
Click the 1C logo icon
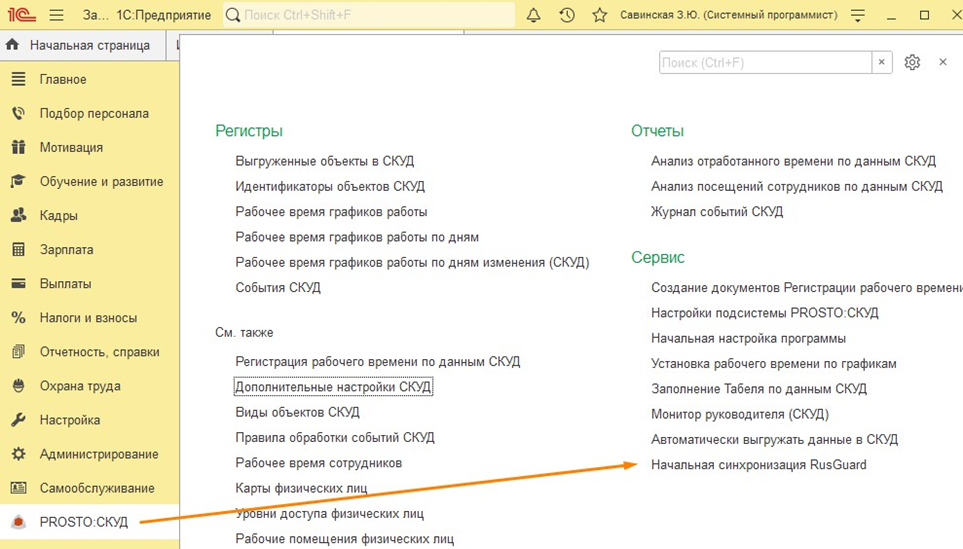click(x=20, y=15)
